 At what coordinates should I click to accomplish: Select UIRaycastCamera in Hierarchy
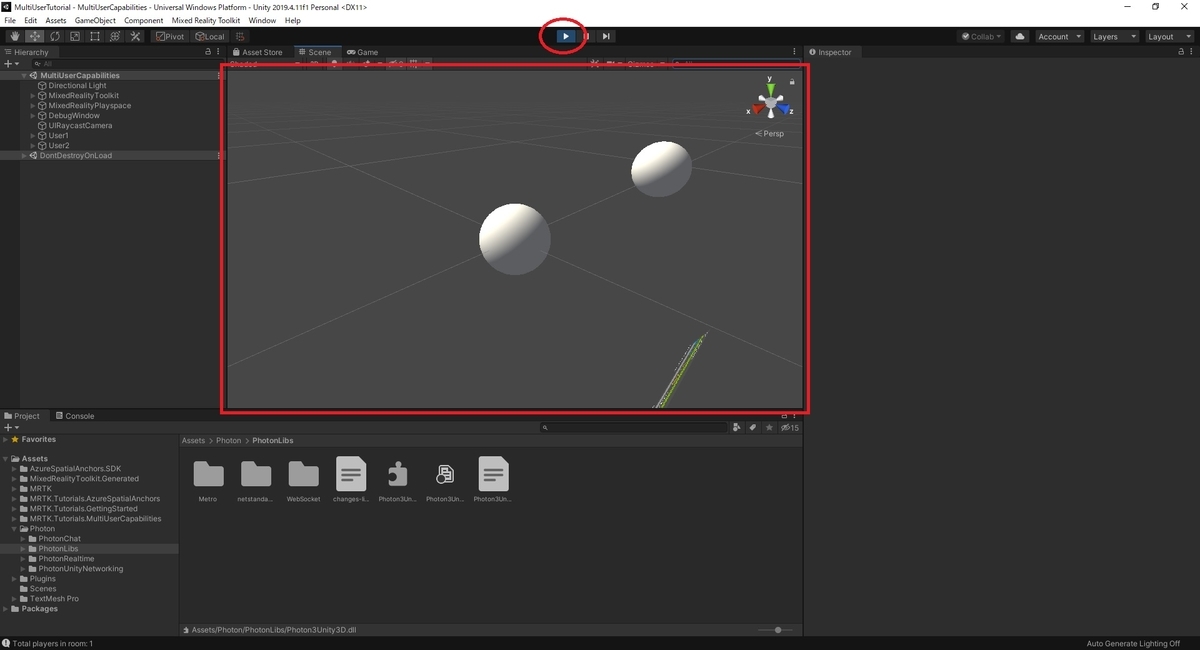pyautogui.click(x=80, y=126)
